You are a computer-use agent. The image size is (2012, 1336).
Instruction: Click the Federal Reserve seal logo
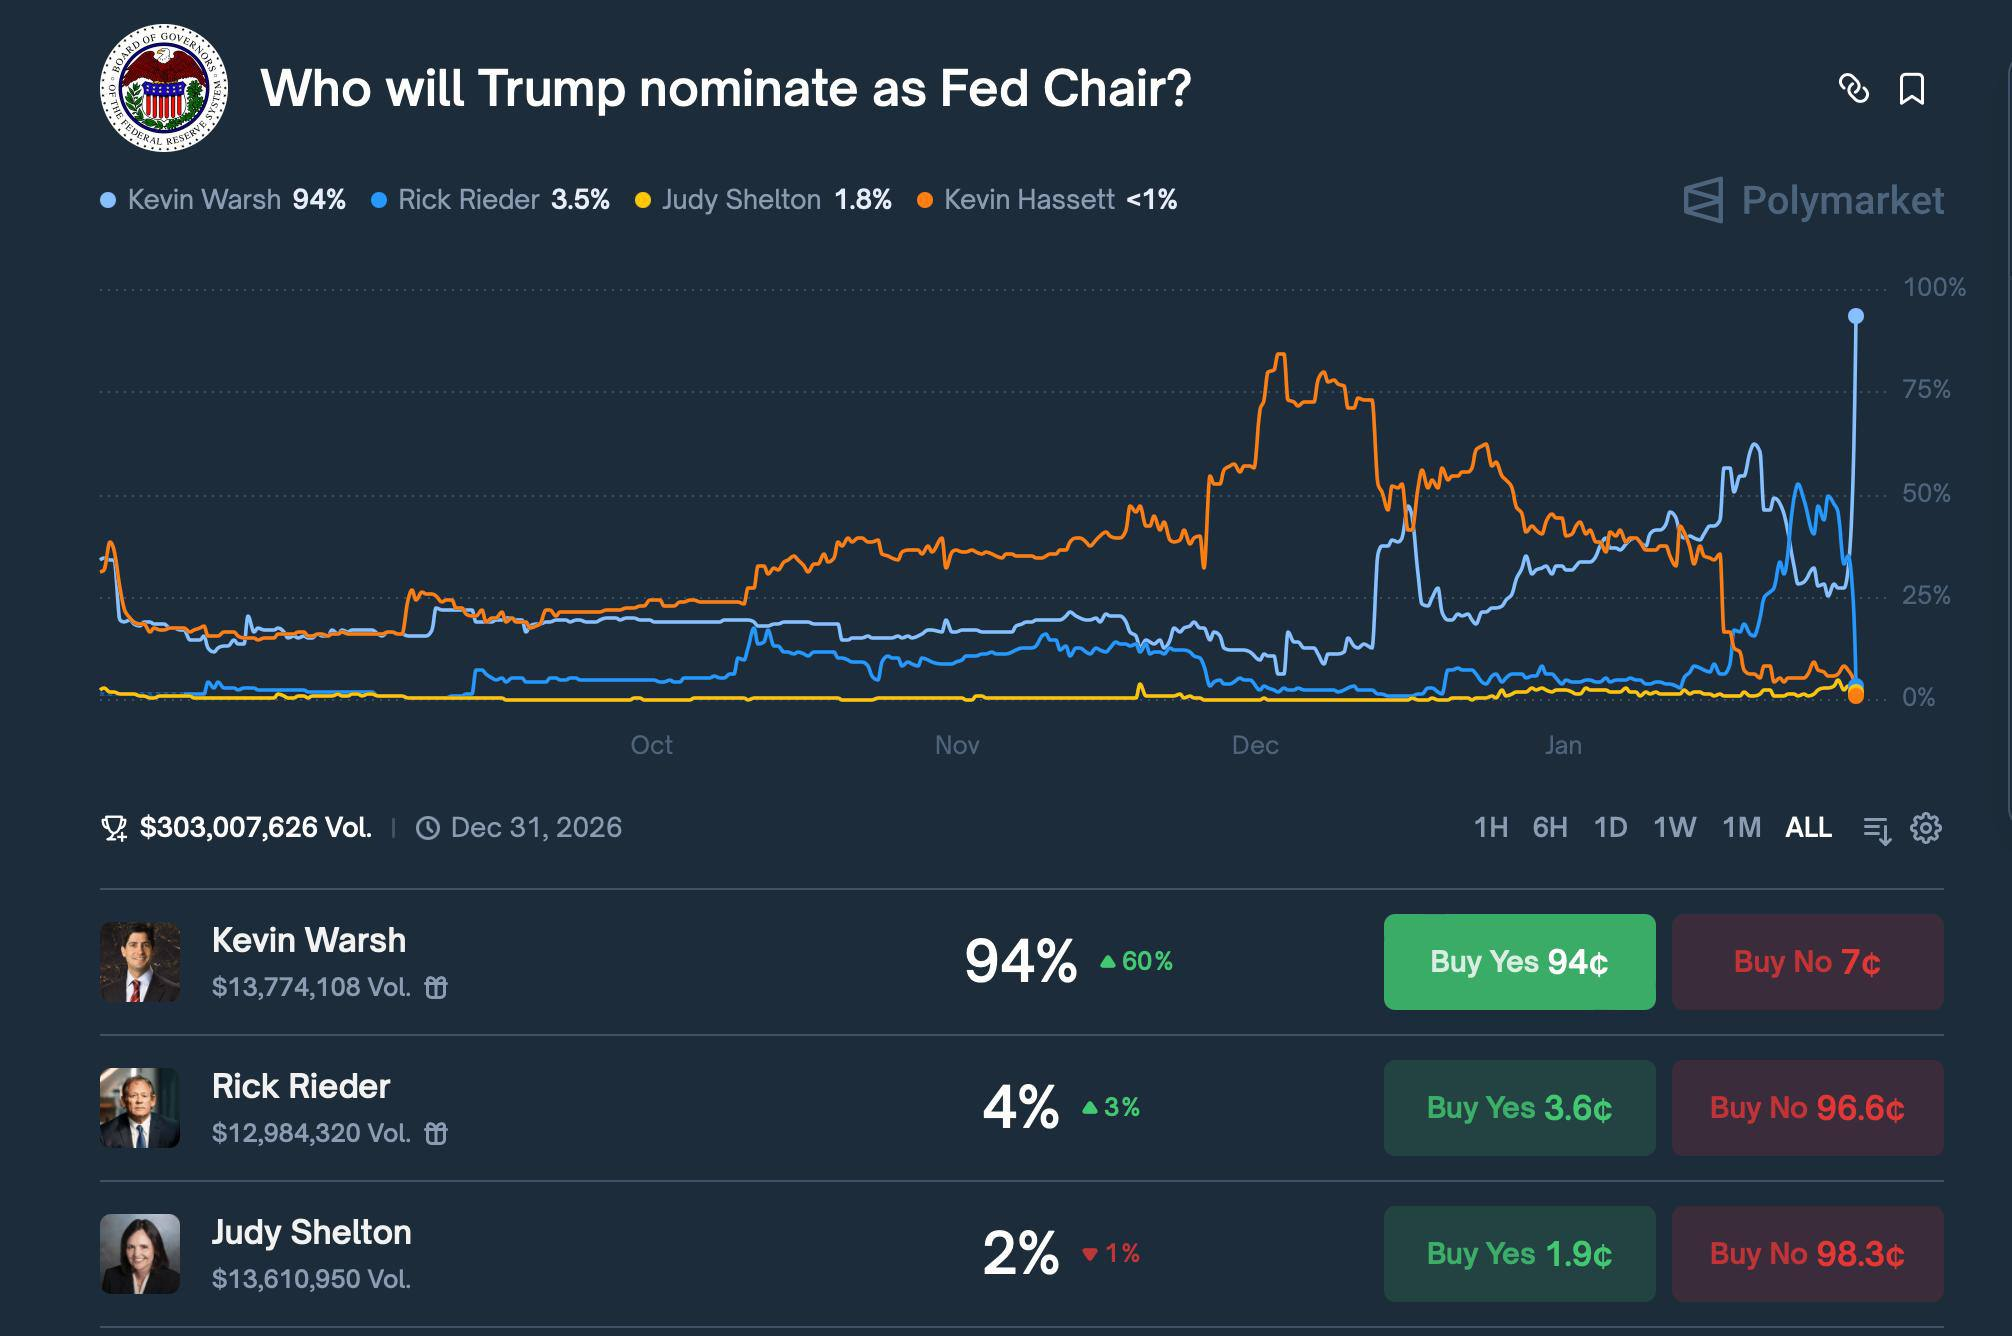pos(164,88)
